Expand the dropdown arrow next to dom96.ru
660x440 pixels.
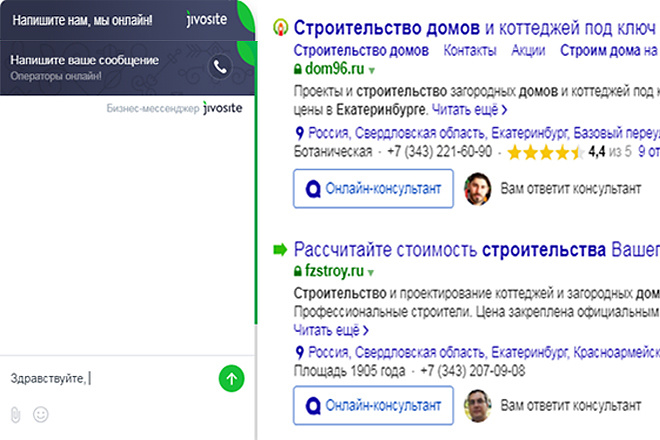coord(371,70)
